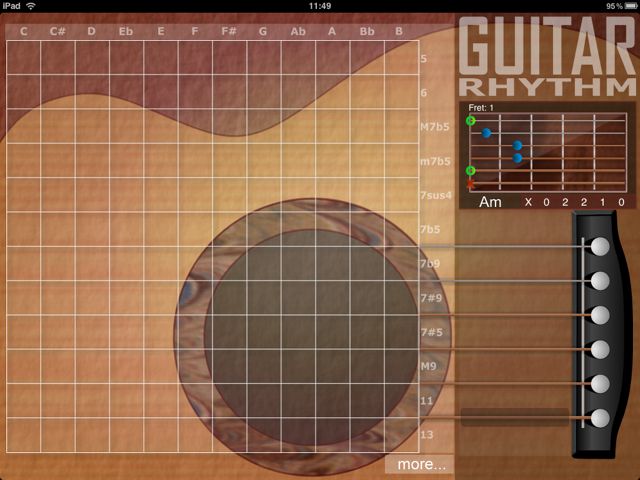The width and height of the screenshot is (640, 480).
Task: Click the "1" in the fingering numbers
Action: [602, 202]
